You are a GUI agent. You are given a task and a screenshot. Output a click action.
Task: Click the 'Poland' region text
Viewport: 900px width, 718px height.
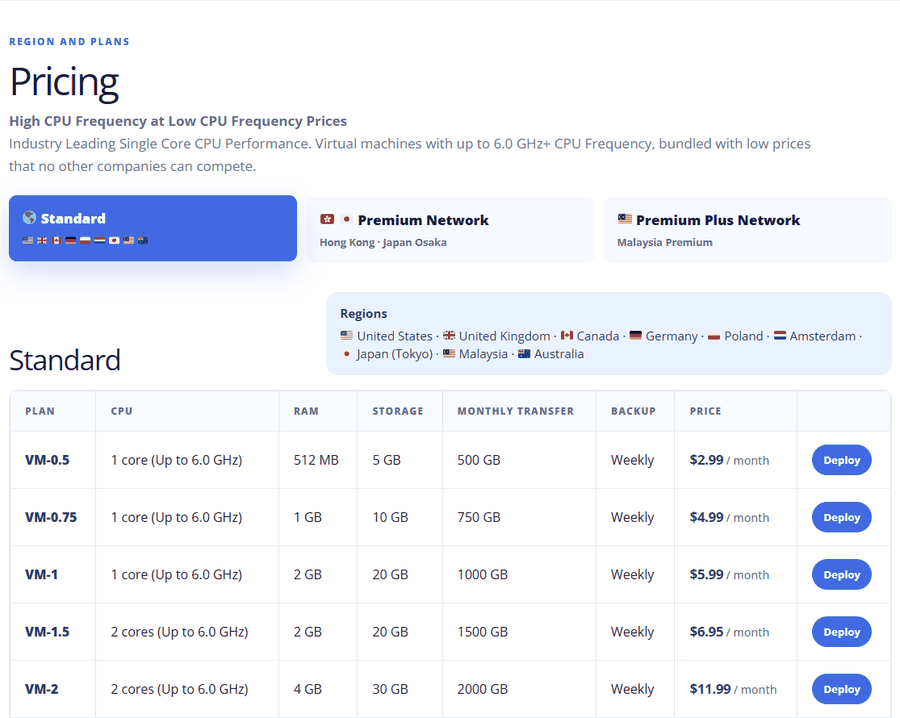pyautogui.click(x=743, y=336)
